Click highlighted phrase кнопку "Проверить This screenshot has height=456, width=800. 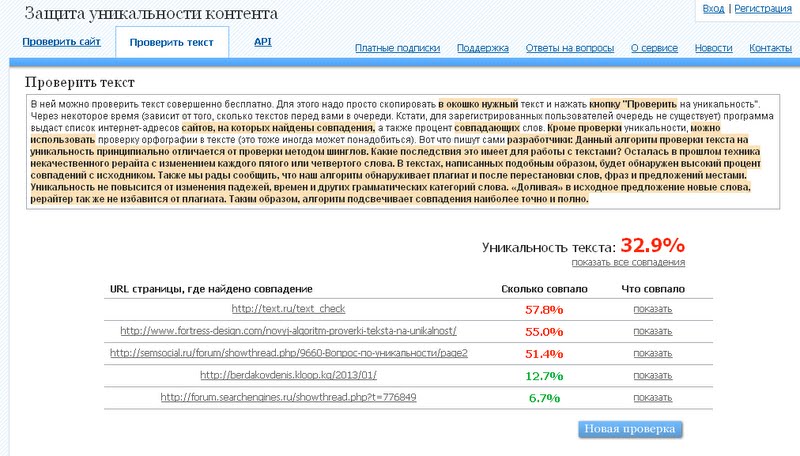coord(633,104)
